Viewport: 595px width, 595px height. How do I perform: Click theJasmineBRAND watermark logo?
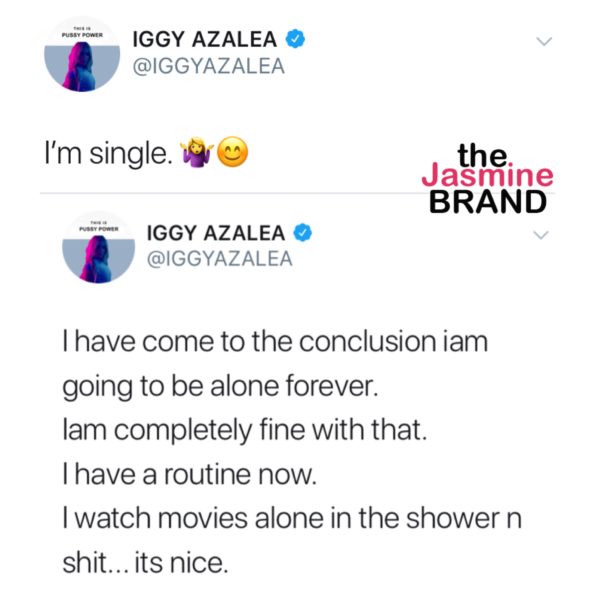pos(487,178)
